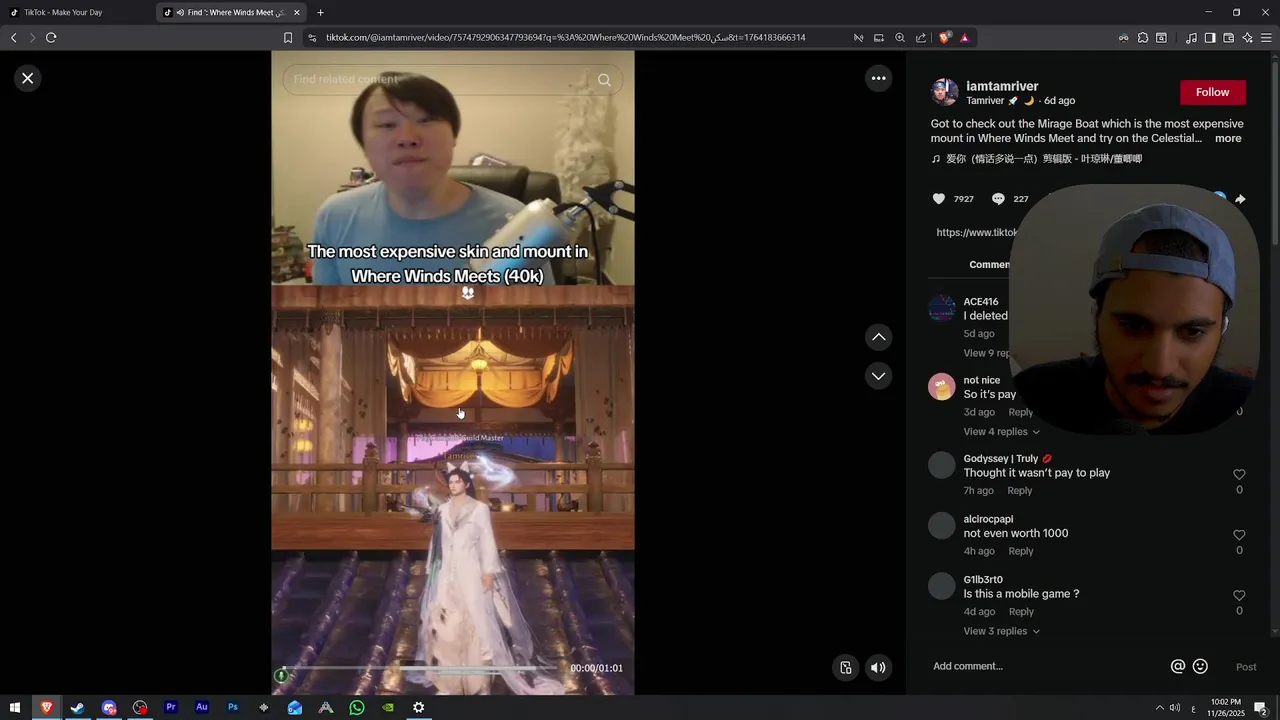Bookmark this page with bookmark icon

tap(288, 37)
